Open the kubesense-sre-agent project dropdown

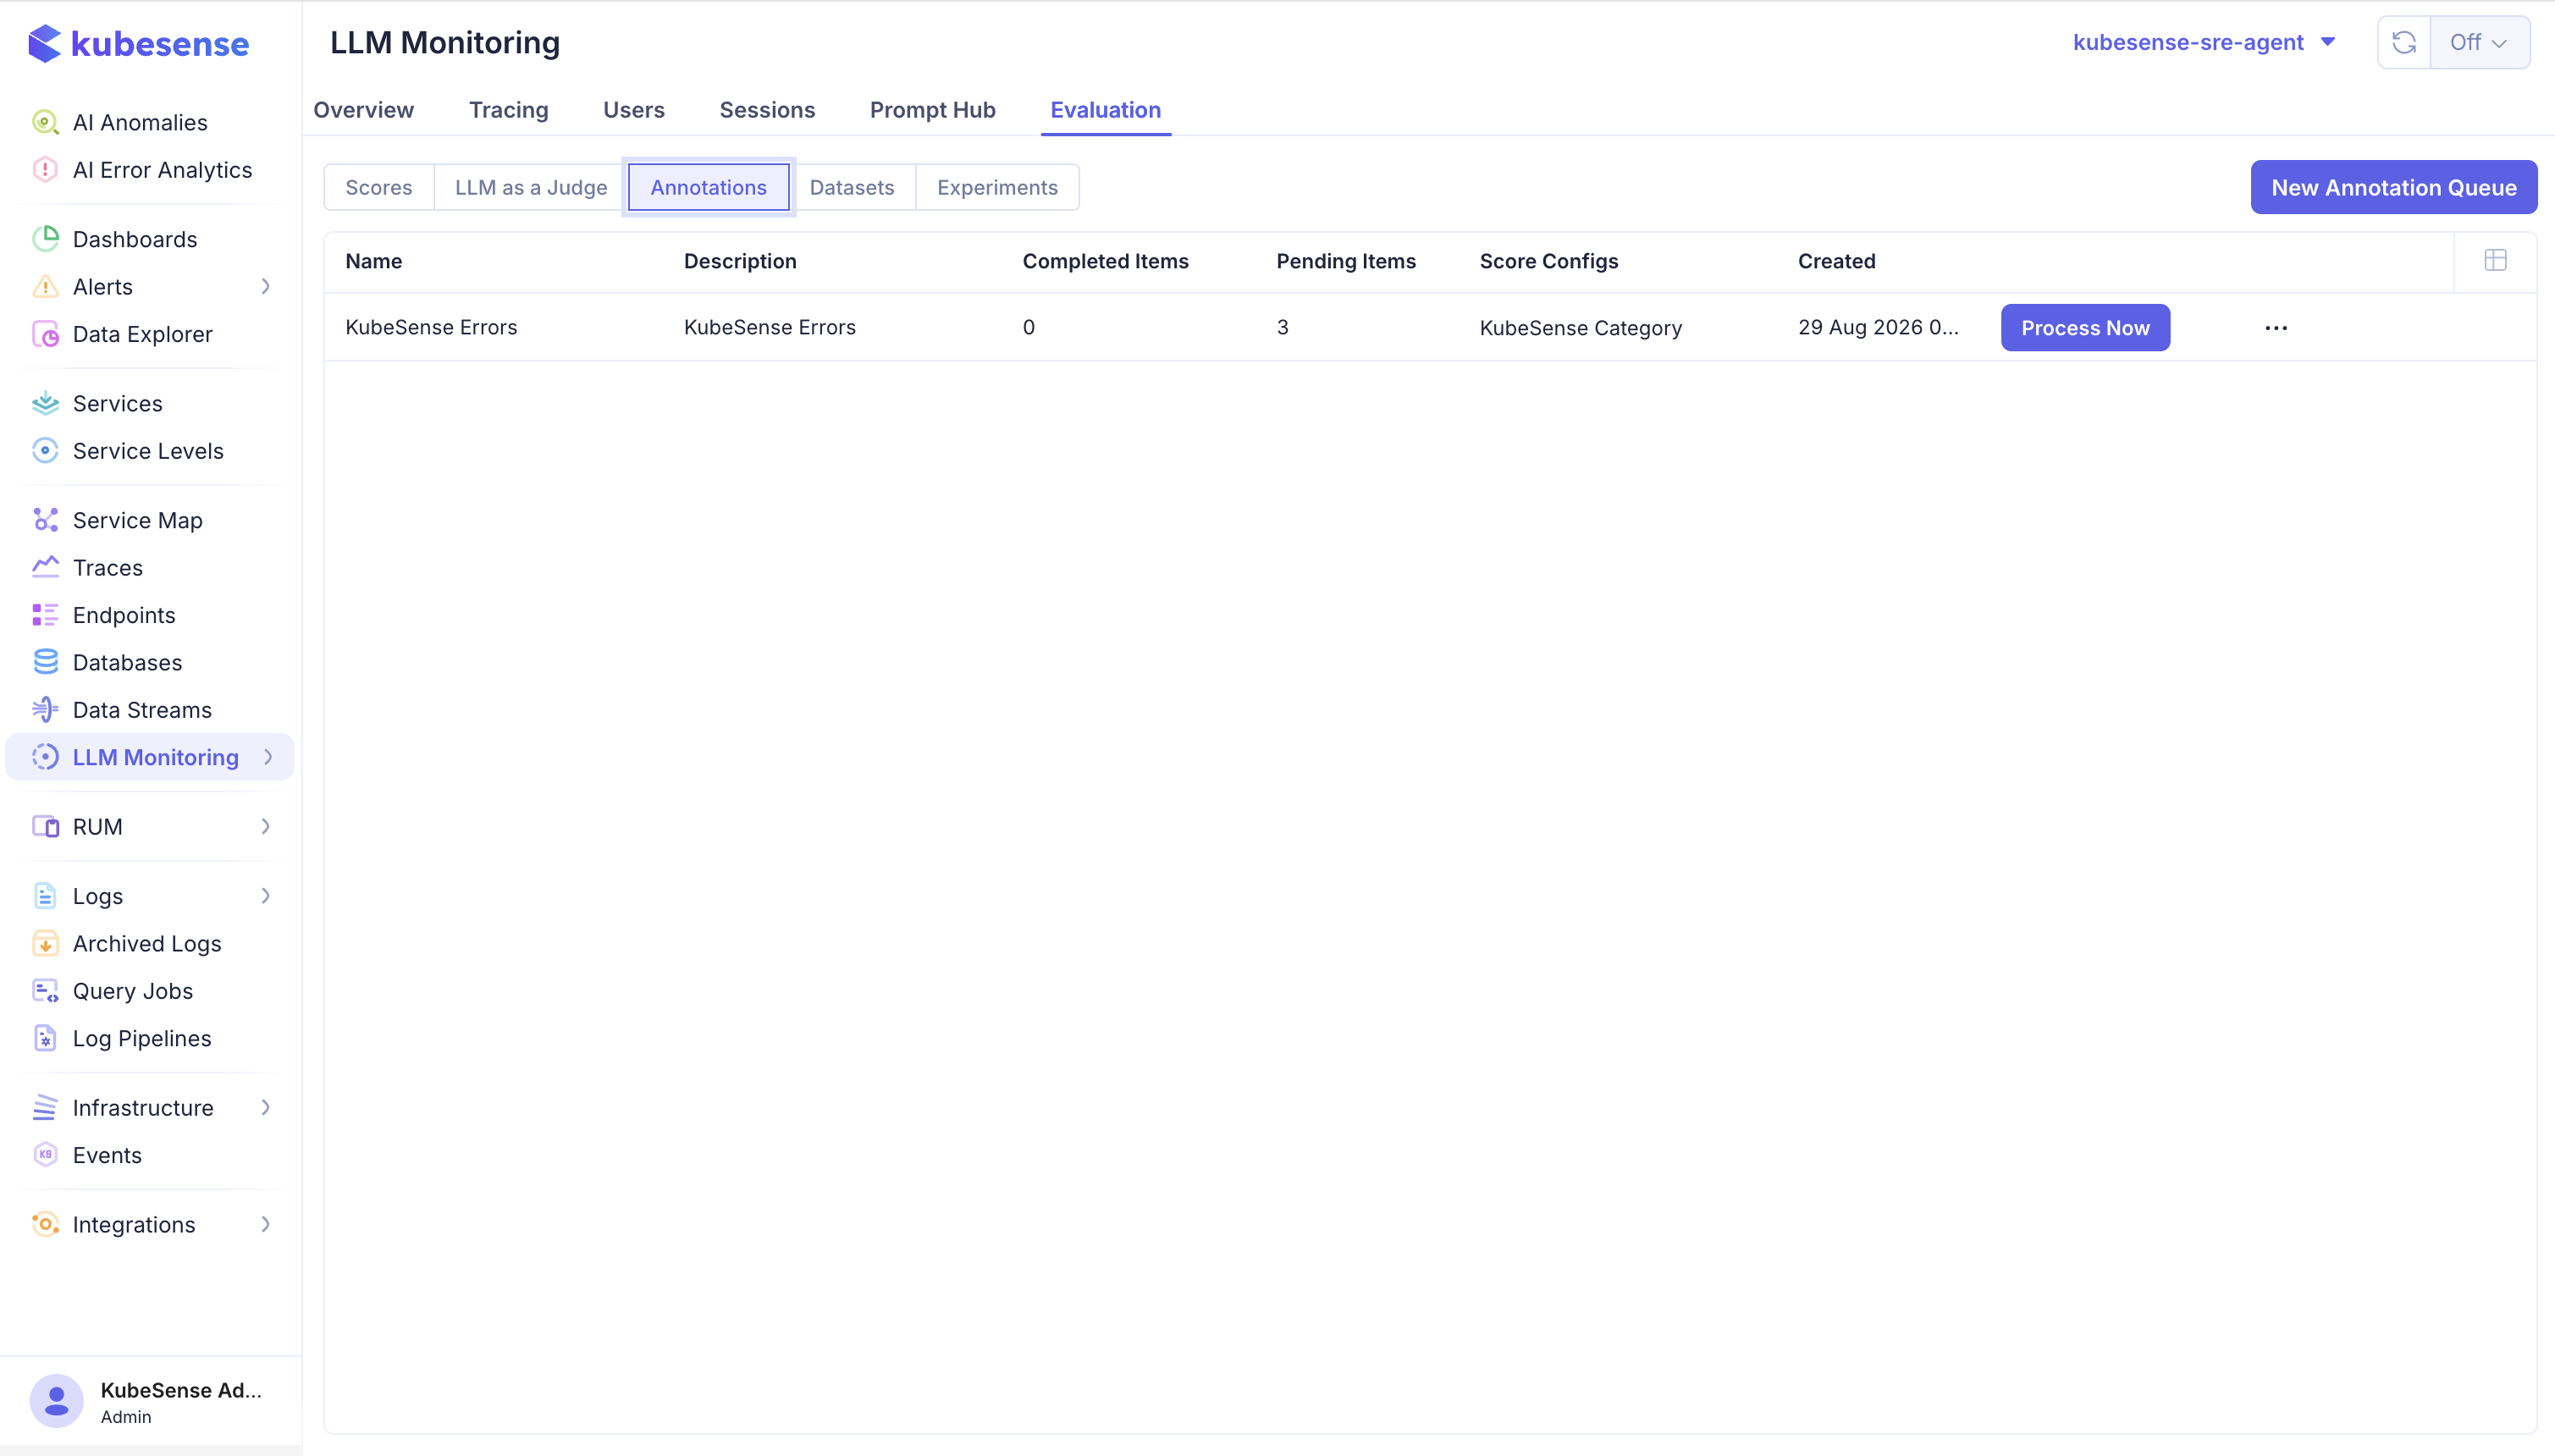[2204, 42]
